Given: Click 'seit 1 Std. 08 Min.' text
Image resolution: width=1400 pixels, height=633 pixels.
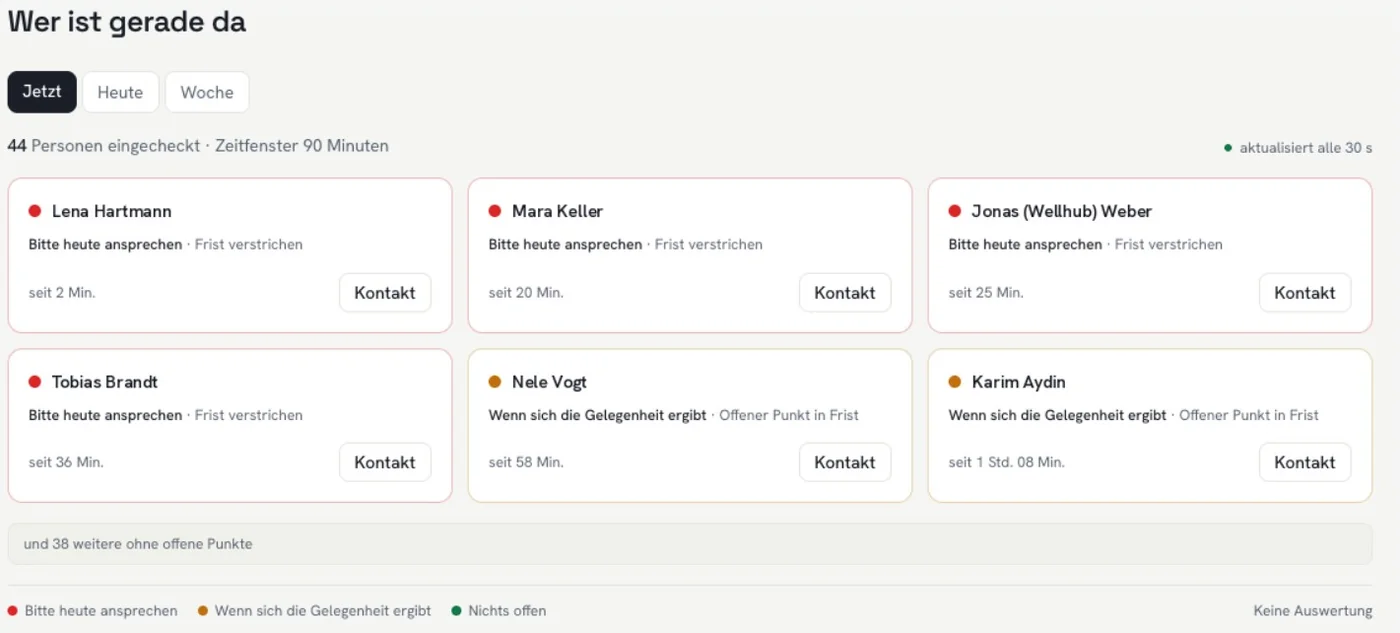Looking at the screenshot, I should pyautogui.click(x=1007, y=463).
